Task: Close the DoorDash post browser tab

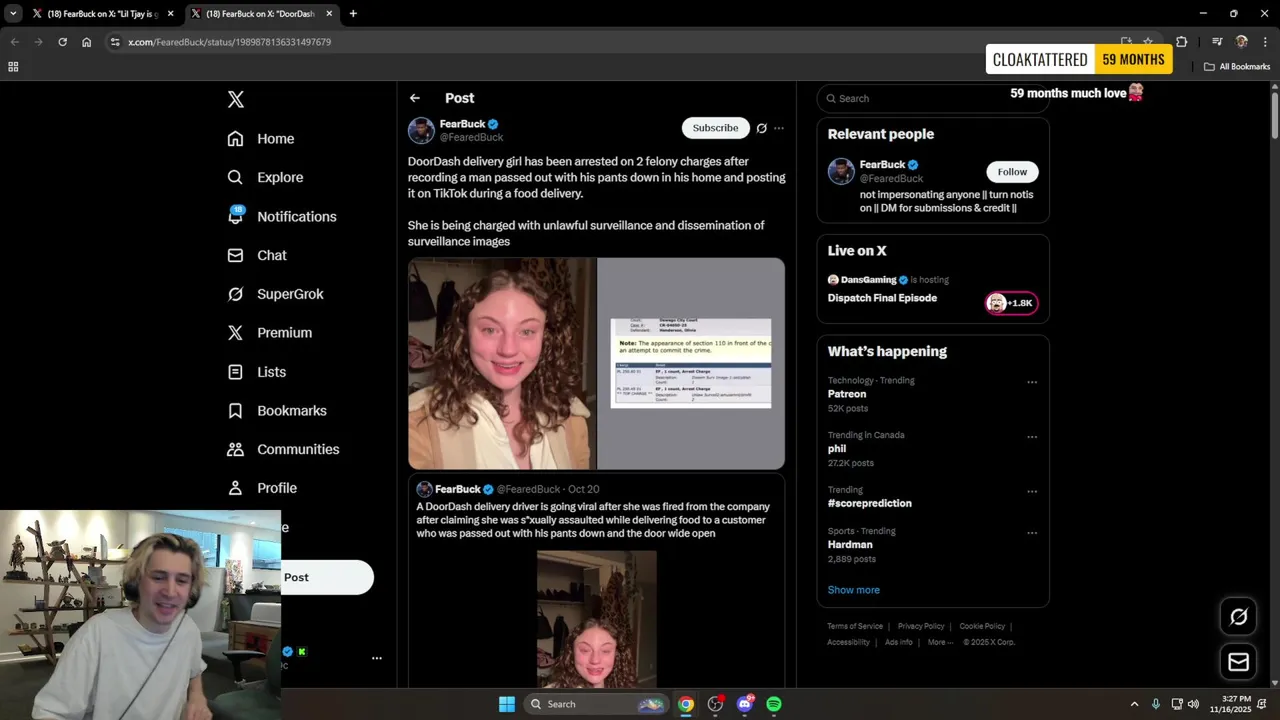Action: pyautogui.click(x=329, y=14)
